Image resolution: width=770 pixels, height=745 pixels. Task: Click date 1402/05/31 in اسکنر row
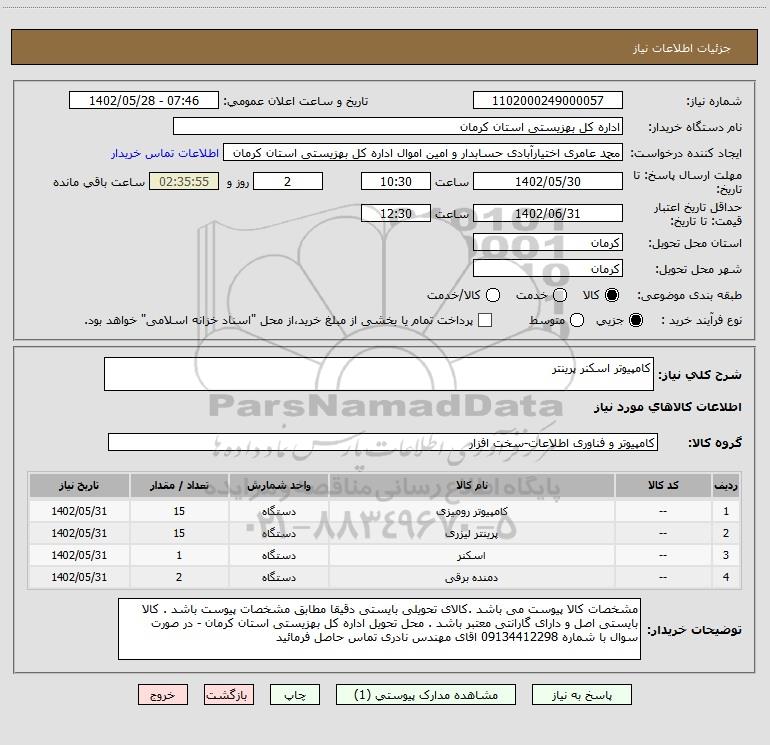point(79,555)
